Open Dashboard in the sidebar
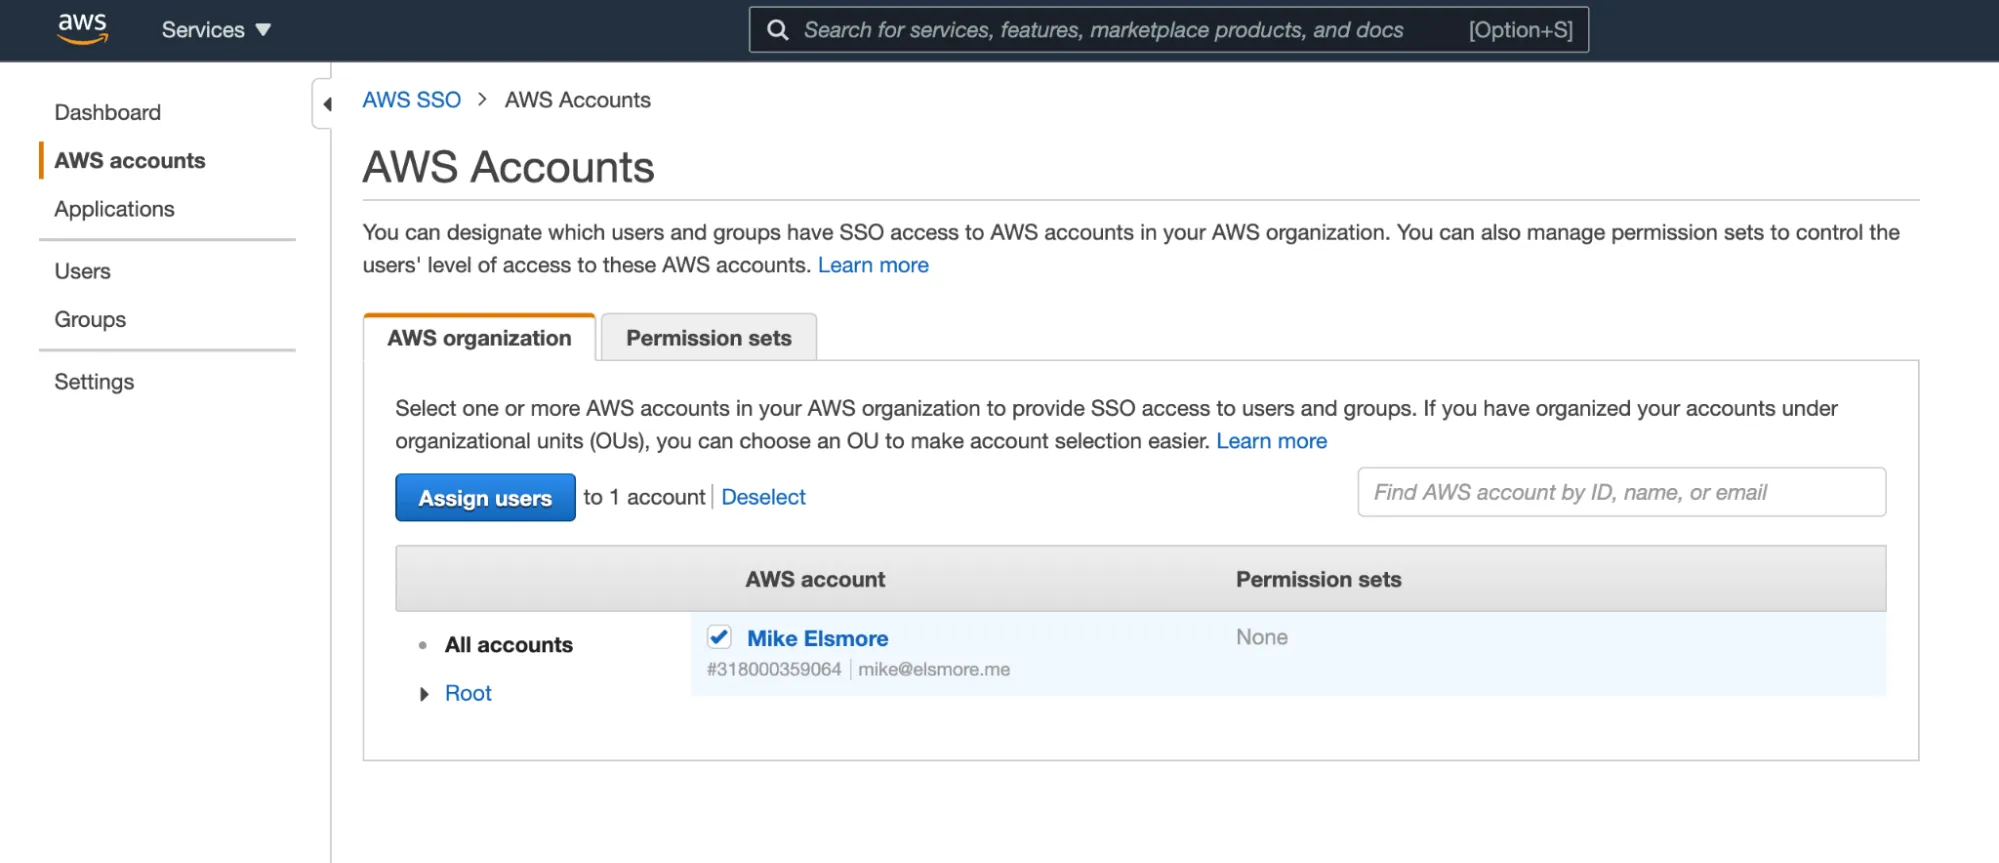 [107, 112]
